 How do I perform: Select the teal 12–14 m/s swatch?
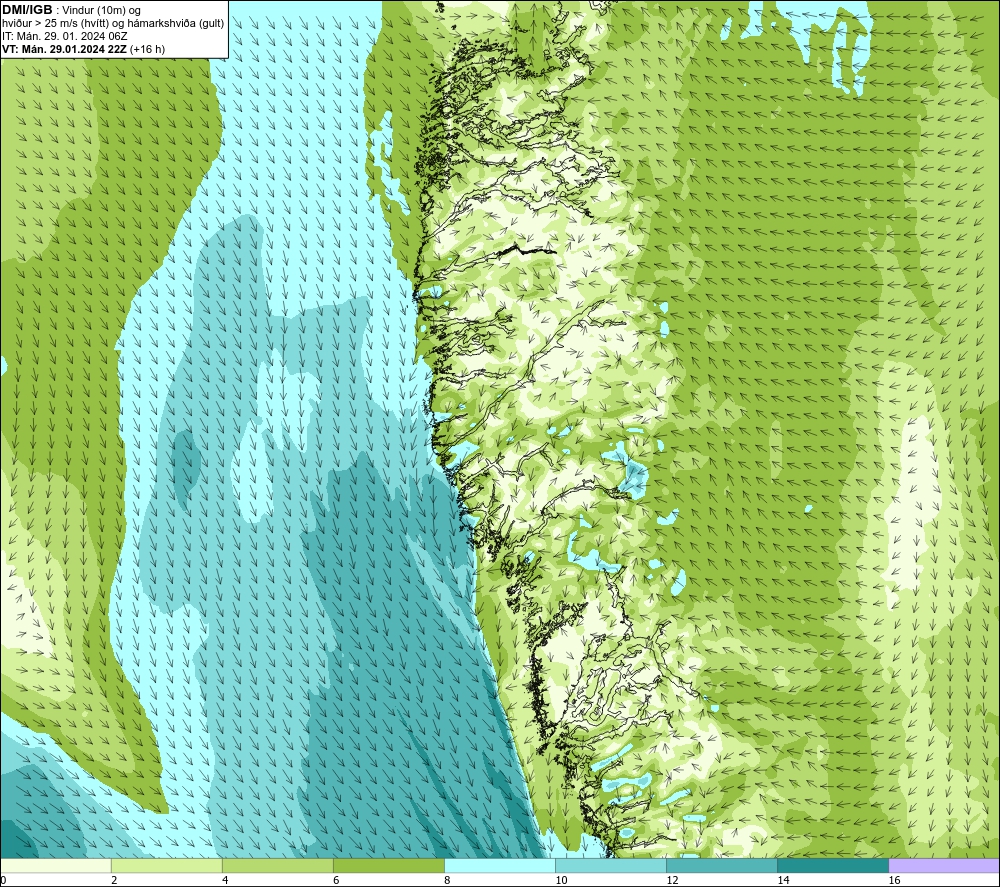721,866
